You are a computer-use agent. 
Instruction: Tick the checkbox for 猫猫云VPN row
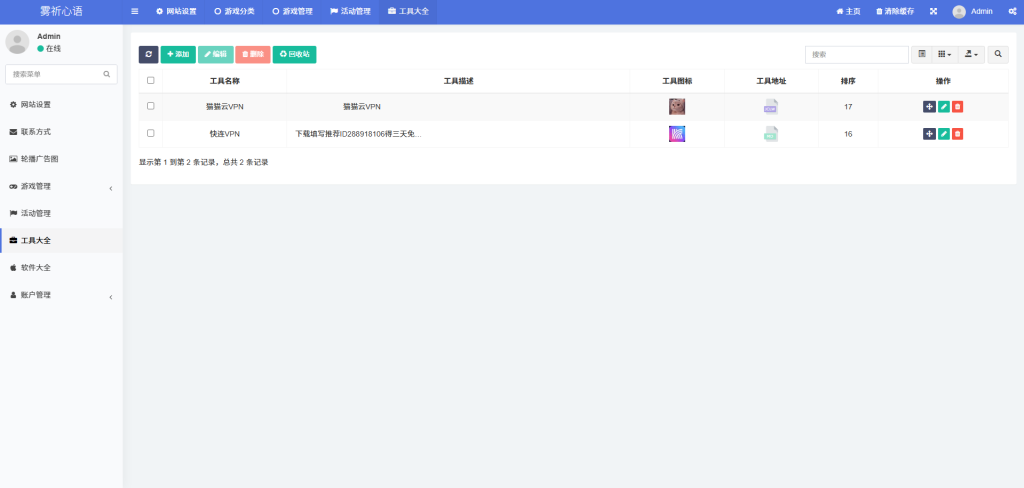point(151,106)
